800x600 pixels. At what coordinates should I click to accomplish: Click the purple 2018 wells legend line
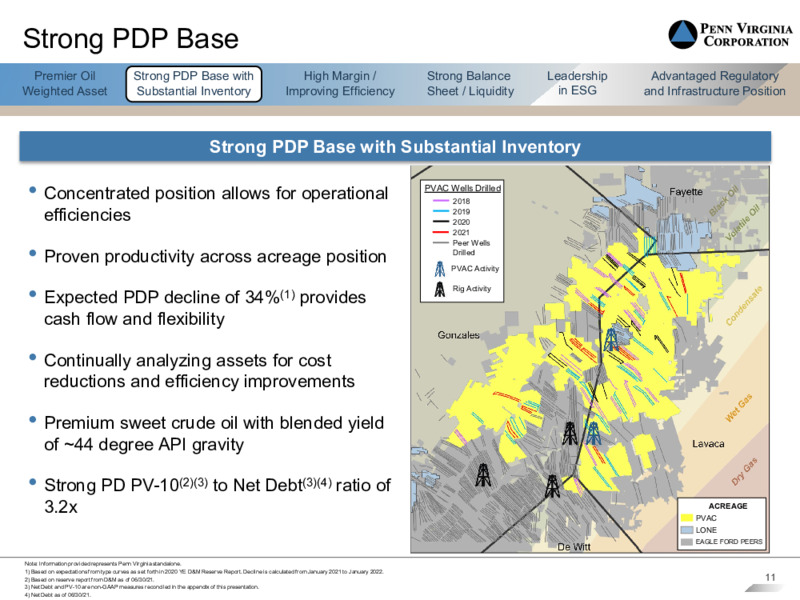pos(440,201)
